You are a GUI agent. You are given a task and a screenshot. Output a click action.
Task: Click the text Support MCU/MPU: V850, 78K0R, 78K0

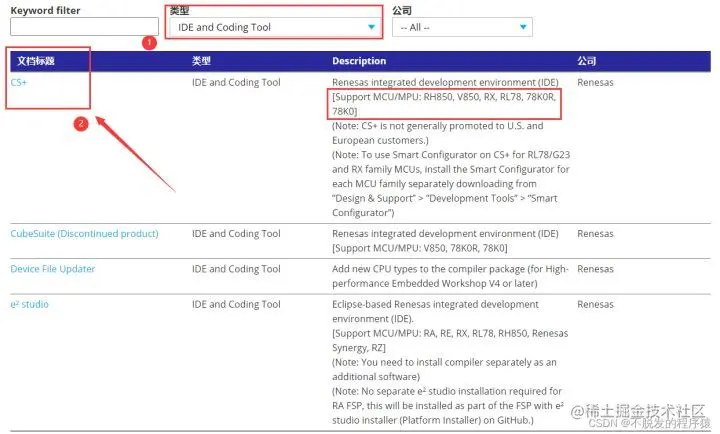tap(420, 248)
